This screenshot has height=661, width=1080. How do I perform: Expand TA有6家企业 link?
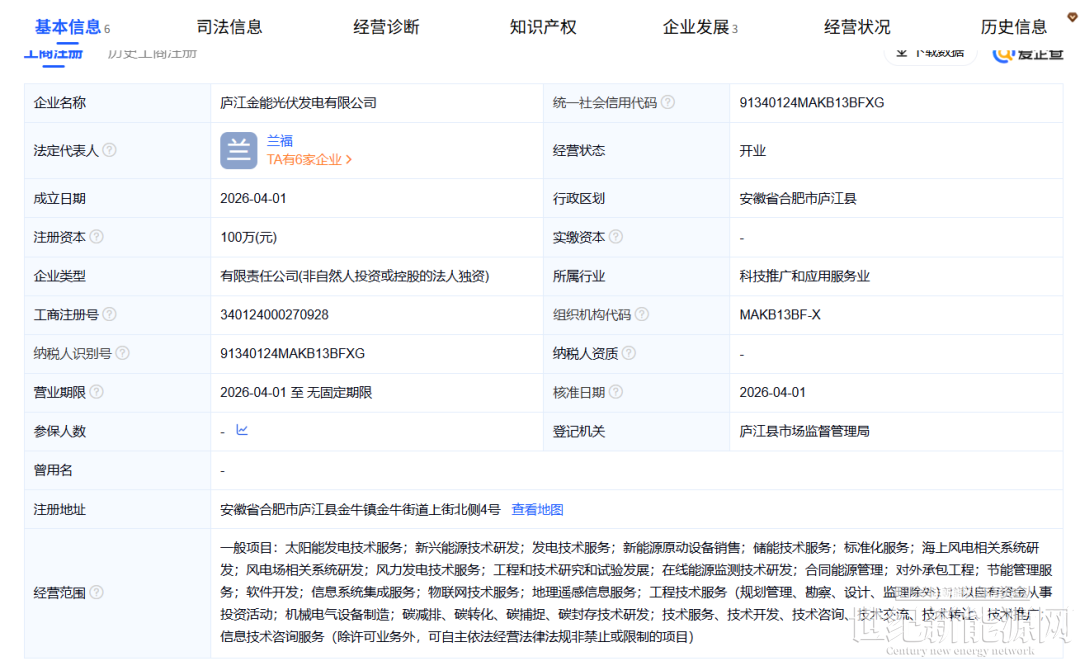click(x=309, y=159)
